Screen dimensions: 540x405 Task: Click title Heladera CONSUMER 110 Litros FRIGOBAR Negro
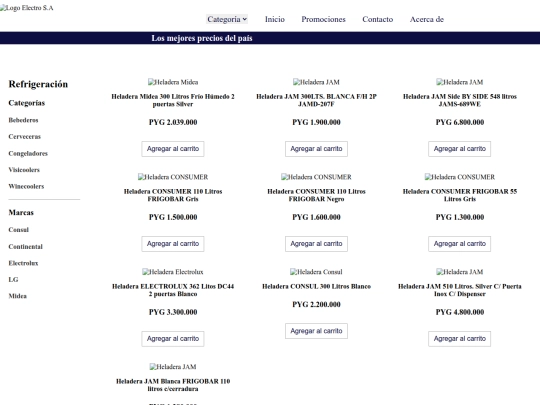[x=316, y=195]
